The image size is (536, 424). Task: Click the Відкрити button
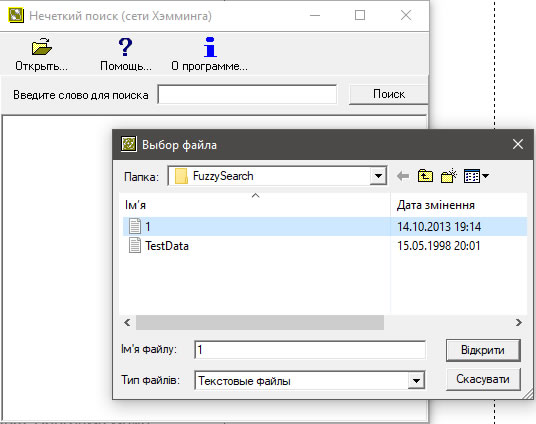tap(483, 350)
